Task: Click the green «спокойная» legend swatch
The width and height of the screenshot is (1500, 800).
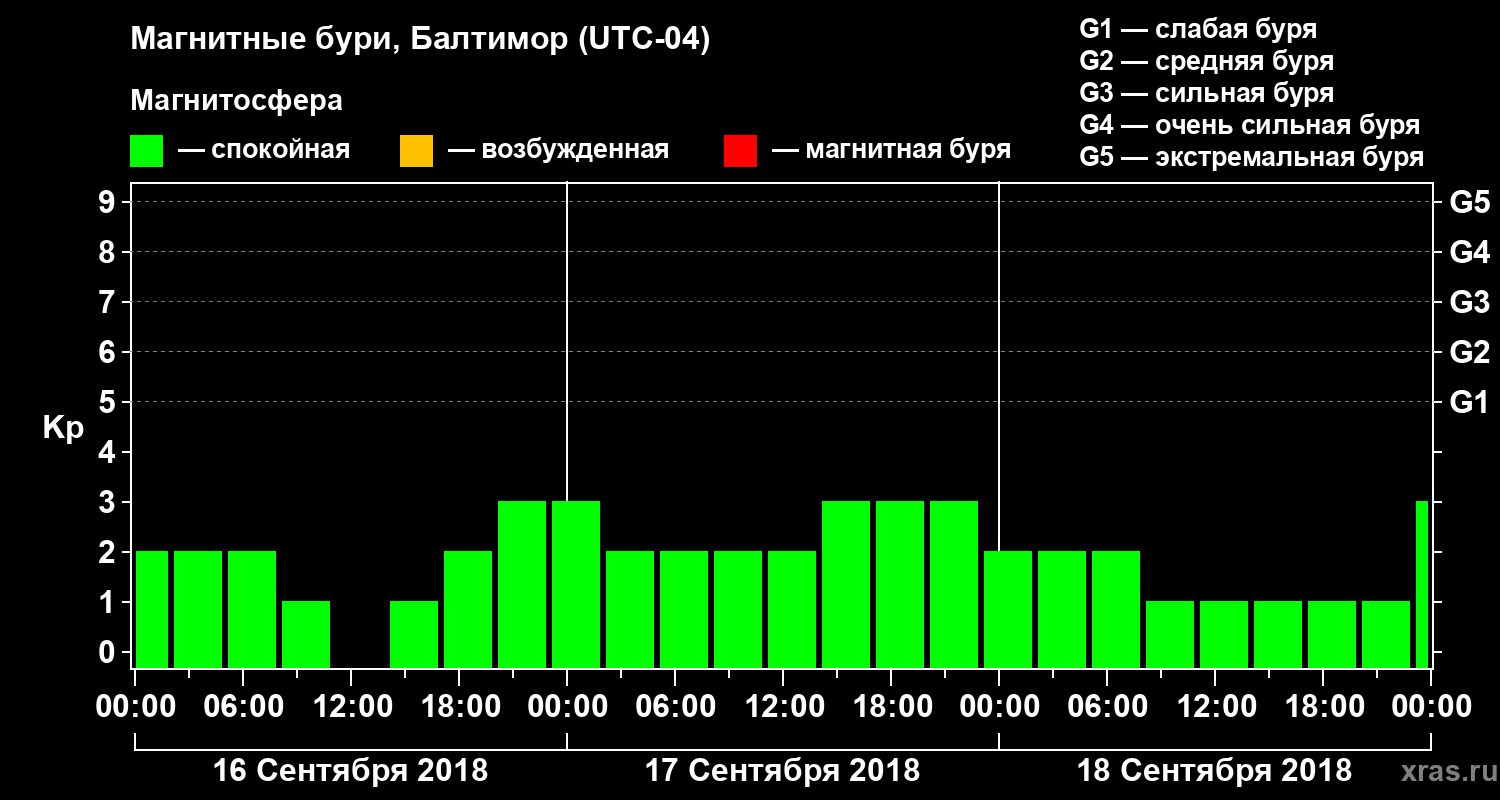Action: (146, 151)
